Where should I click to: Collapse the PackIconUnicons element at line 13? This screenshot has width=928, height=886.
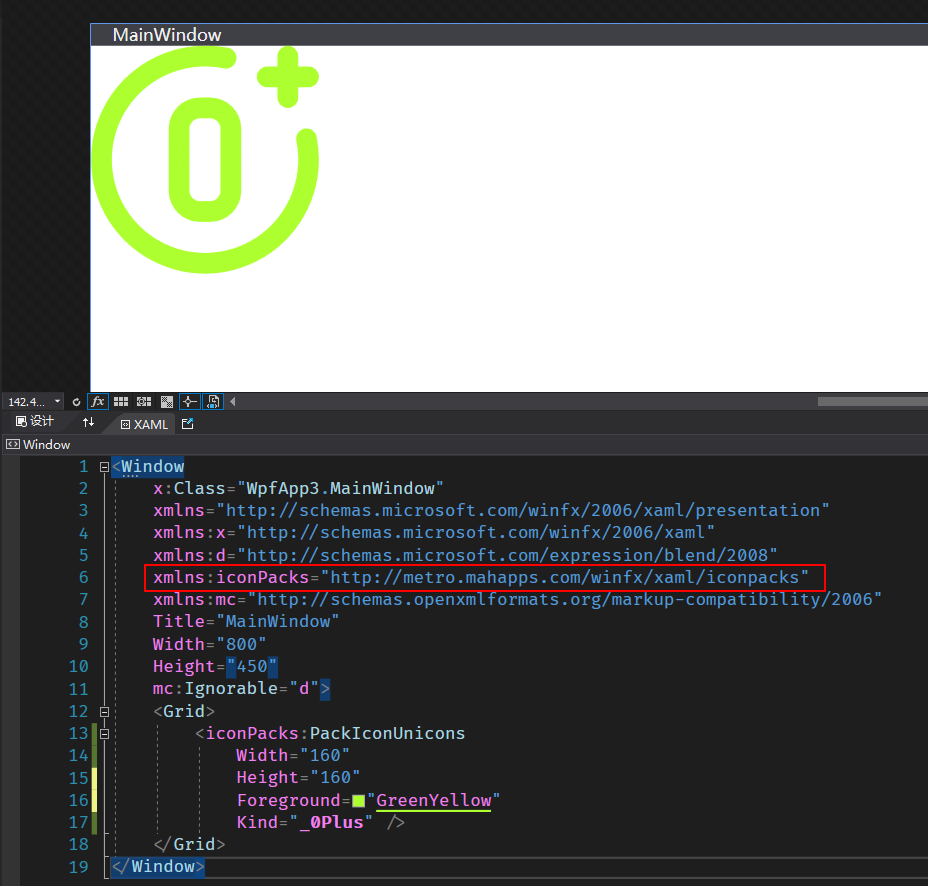pyautogui.click(x=104, y=734)
